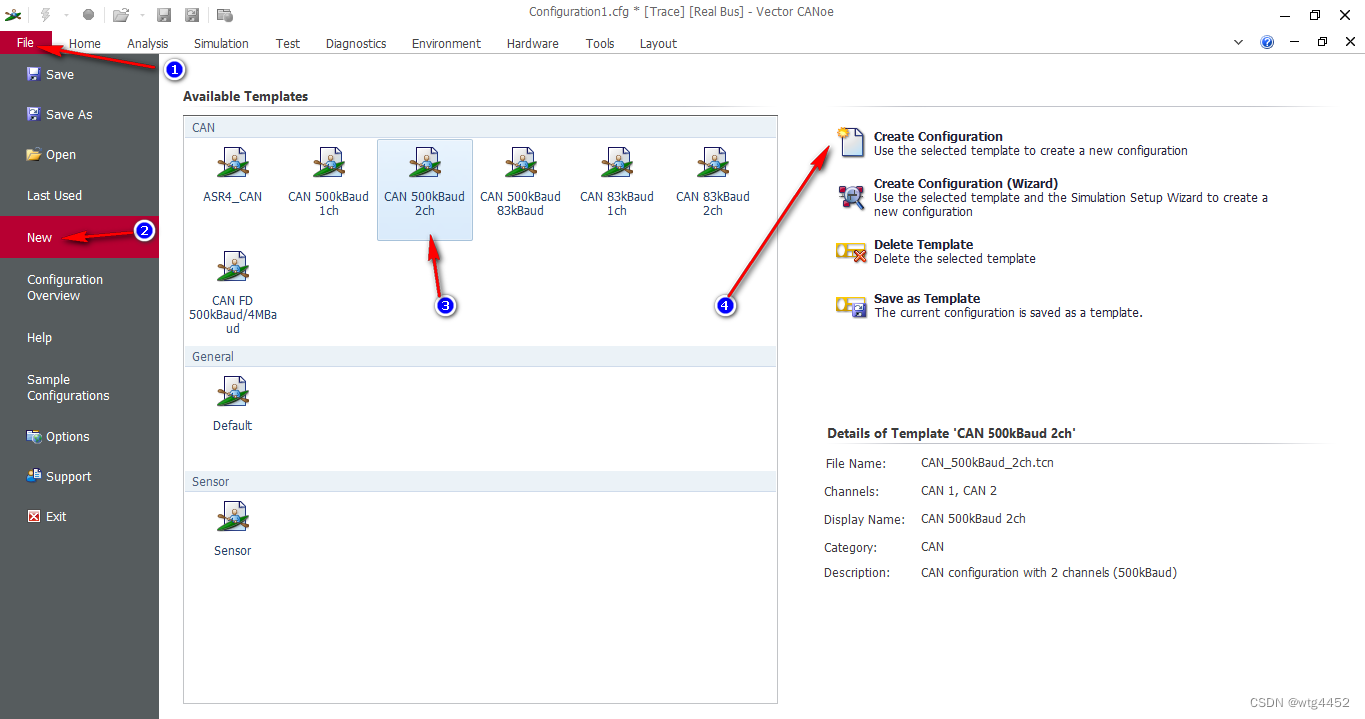Viewport: 1365px width, 719px height.
Task: Click the open folder icon in quick access toolbar
Action: (x=121, y=14)
